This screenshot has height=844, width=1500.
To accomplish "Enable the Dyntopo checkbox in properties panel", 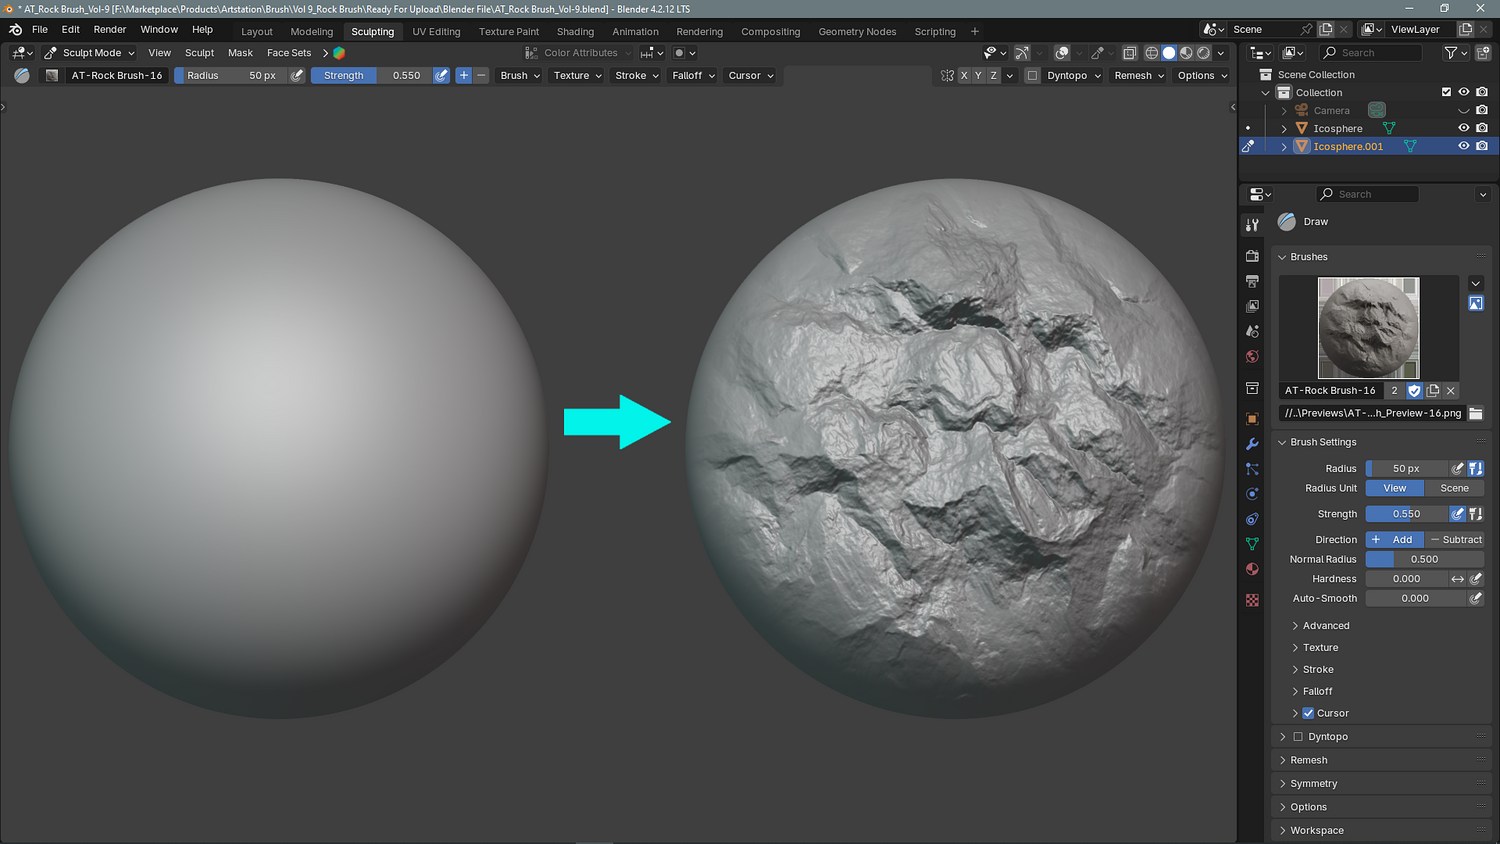I will point(1298,737).
